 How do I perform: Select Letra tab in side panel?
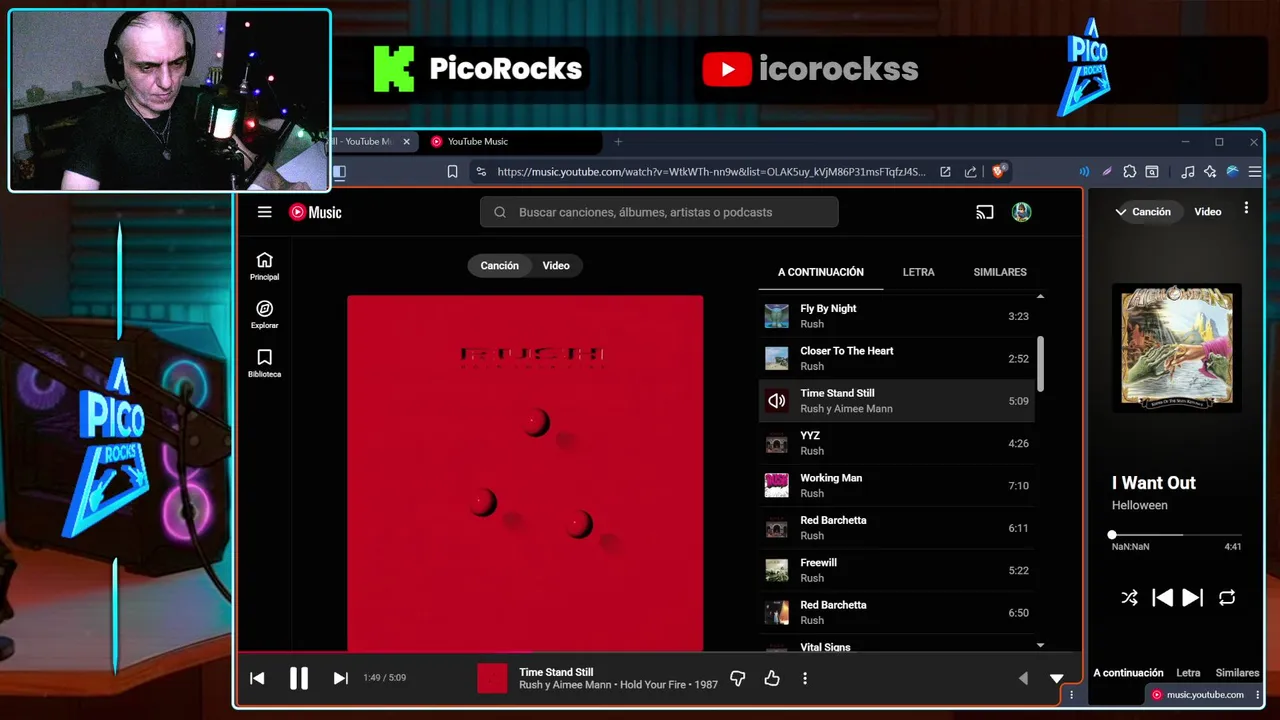pyautogui.click(x=1188, y=673)
